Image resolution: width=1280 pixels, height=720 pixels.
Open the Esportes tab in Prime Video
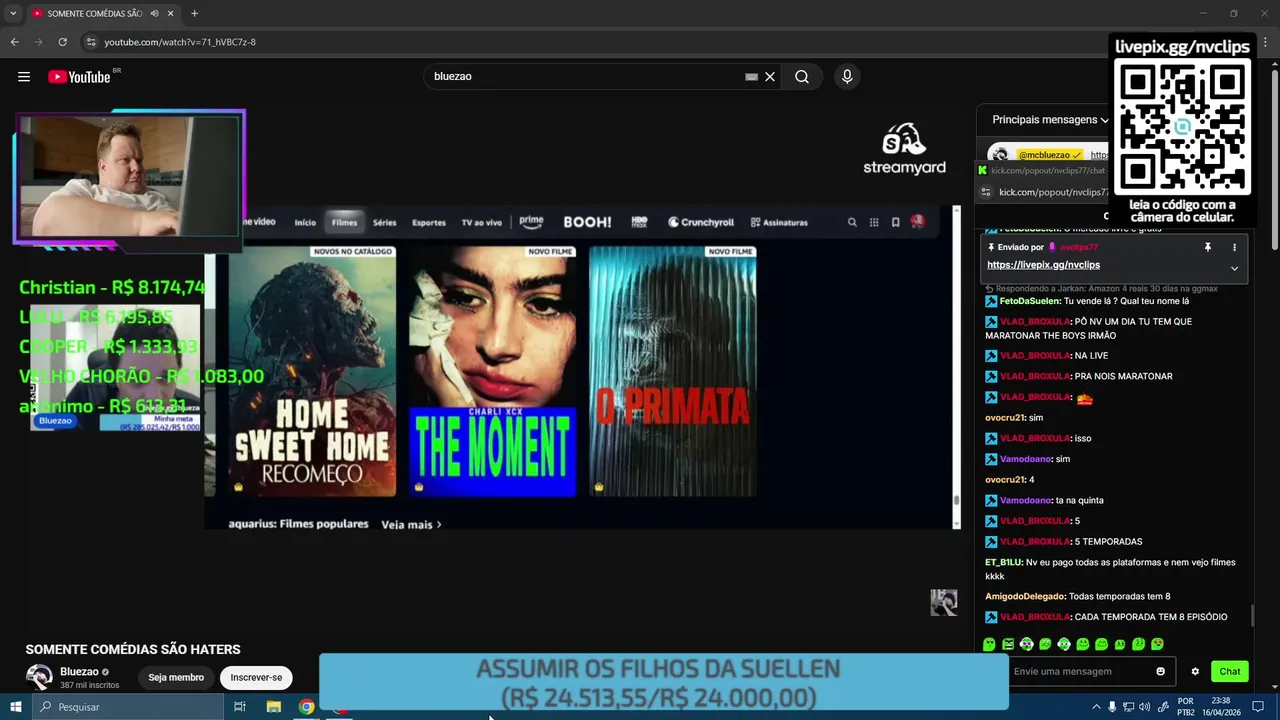coord(429,222)
